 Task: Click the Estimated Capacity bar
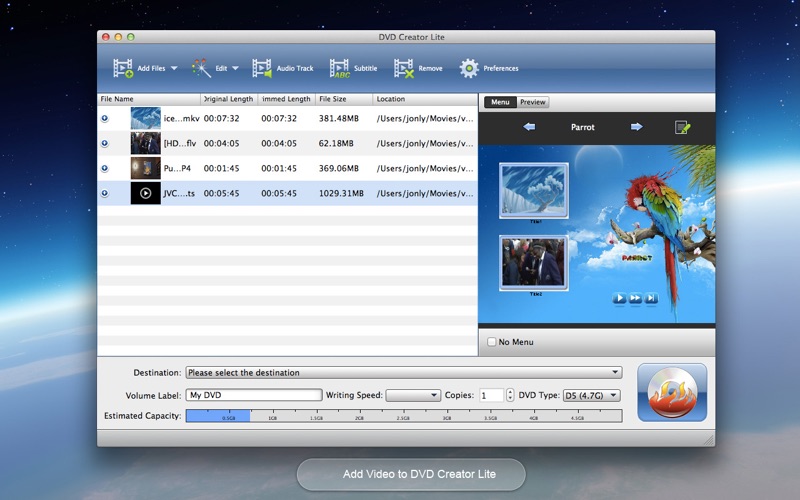click(403, 415)
